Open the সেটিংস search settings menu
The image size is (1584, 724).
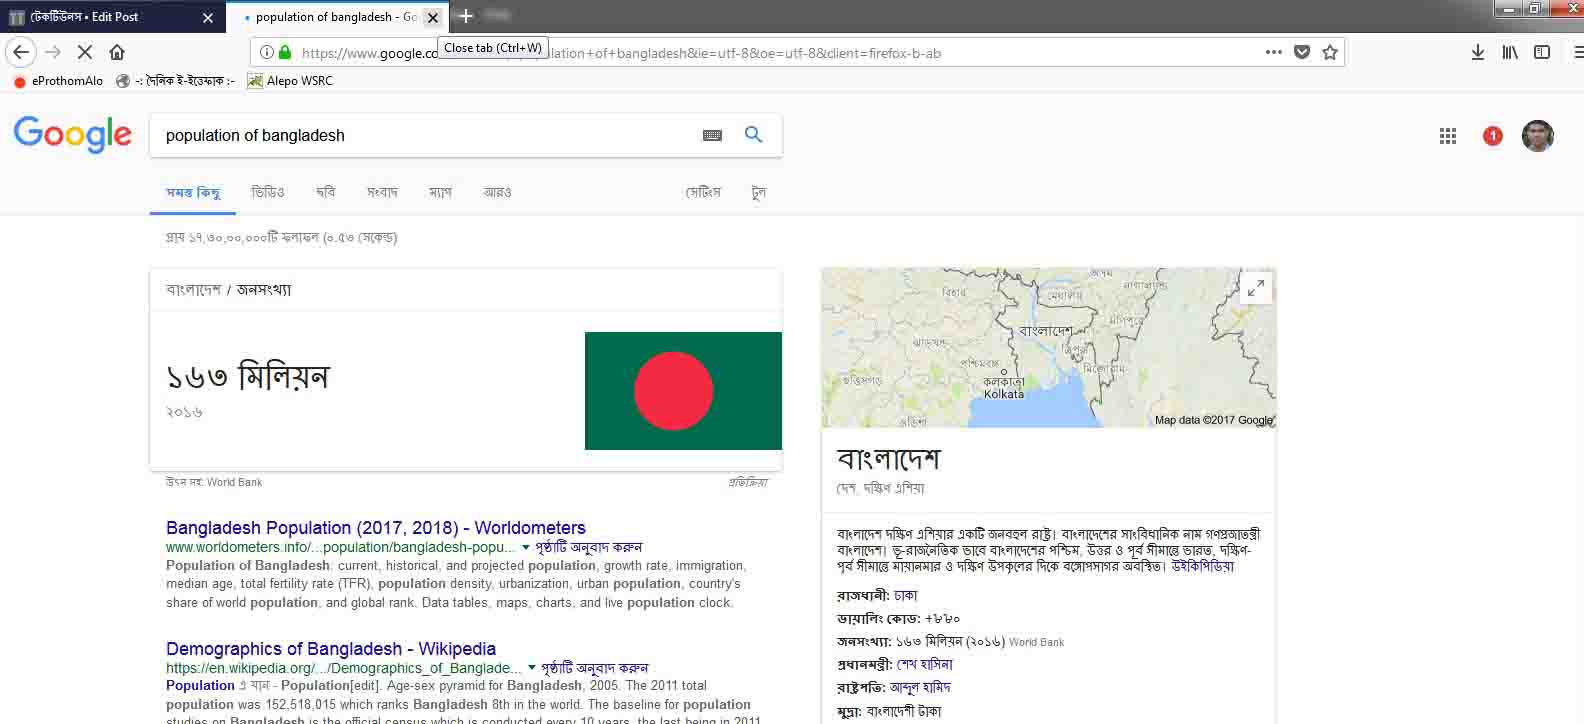click(703, 192)
